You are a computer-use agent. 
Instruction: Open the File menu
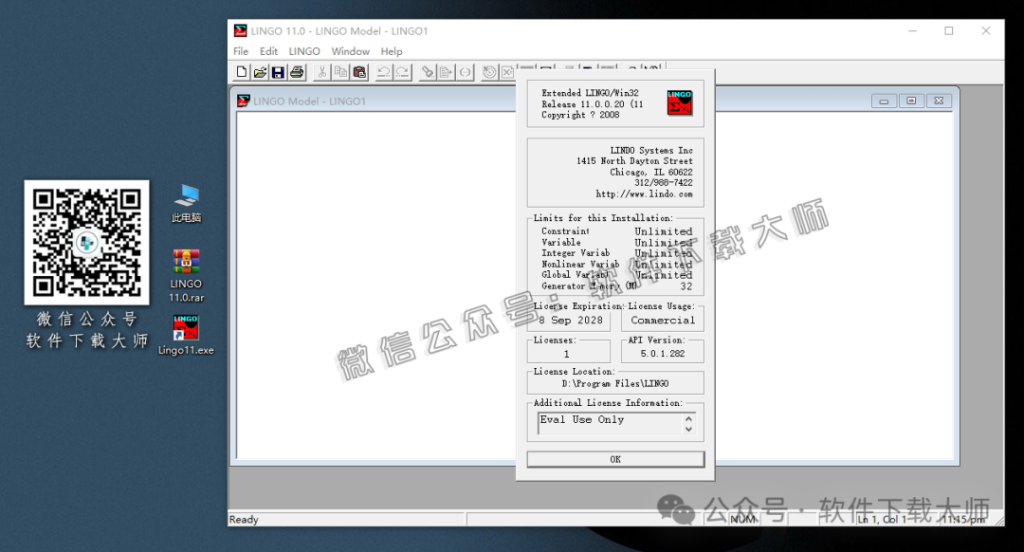tap(241, 51)
